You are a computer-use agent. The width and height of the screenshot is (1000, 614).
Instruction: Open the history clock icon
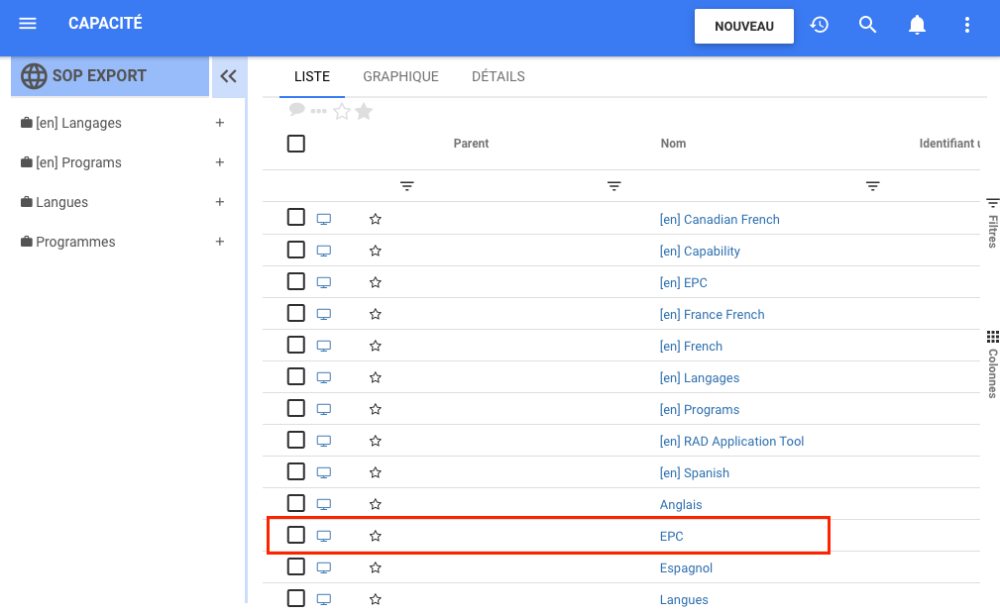point(820,25)
